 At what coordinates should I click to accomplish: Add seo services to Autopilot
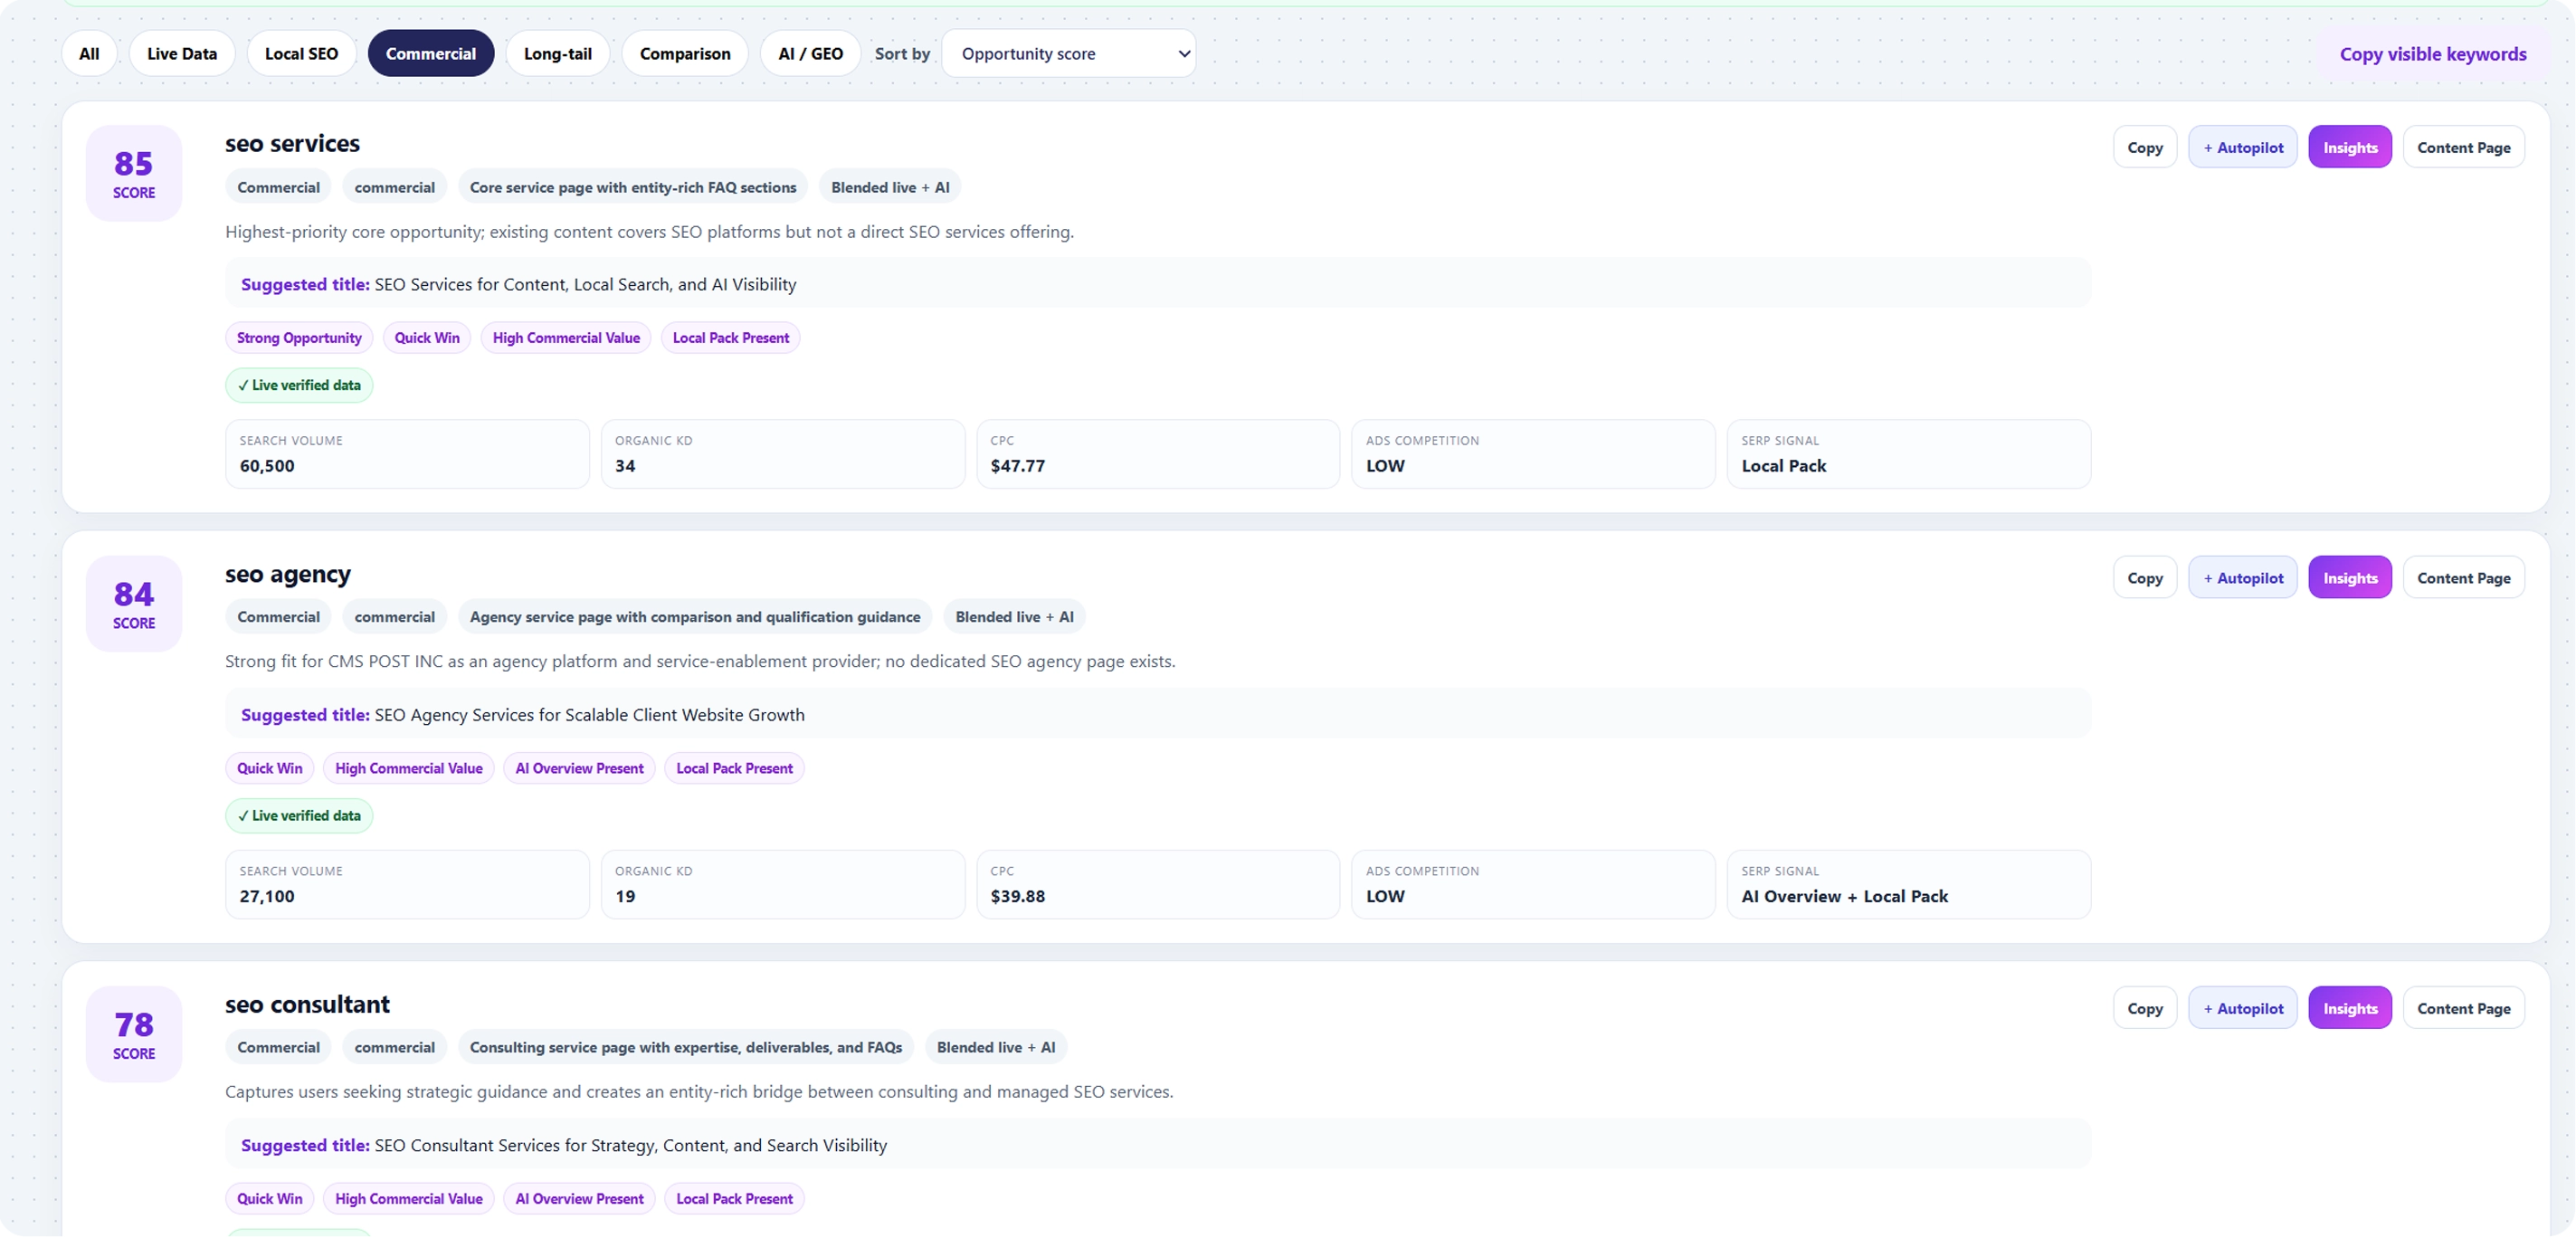coord(2243,147)
